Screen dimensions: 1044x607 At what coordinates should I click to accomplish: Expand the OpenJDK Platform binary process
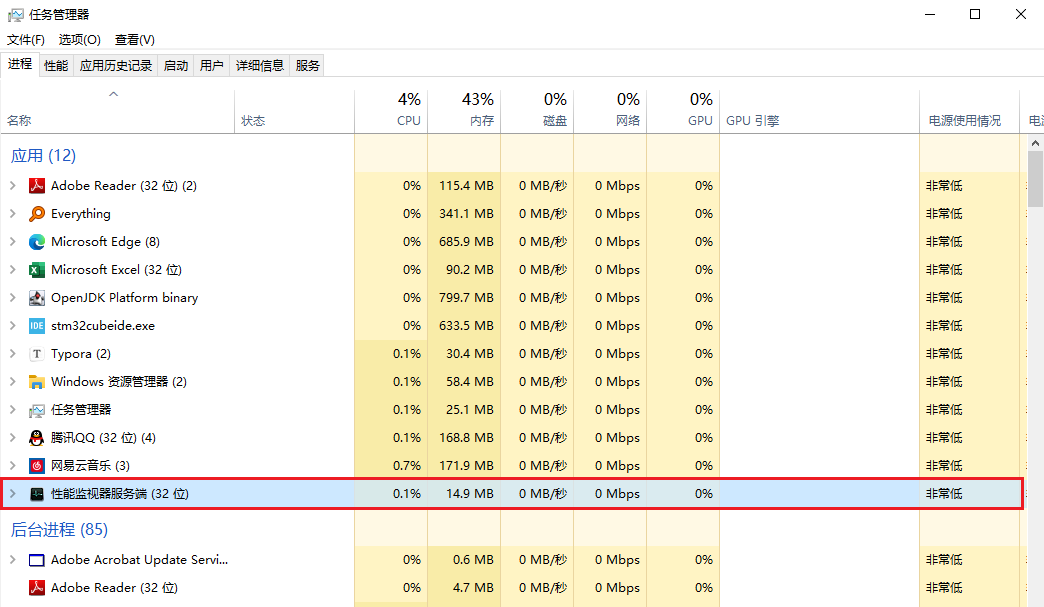[13, 298]
